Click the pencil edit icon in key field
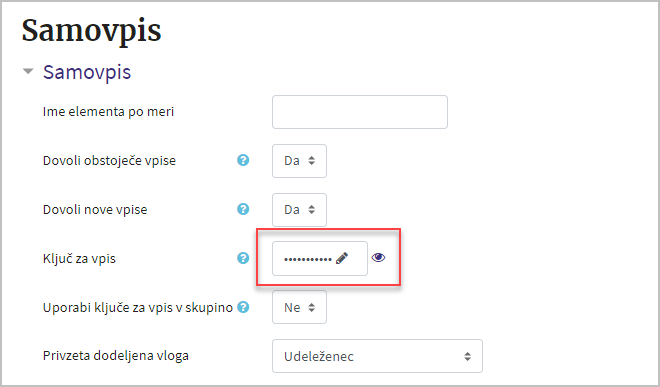 (x=342, y=258)
